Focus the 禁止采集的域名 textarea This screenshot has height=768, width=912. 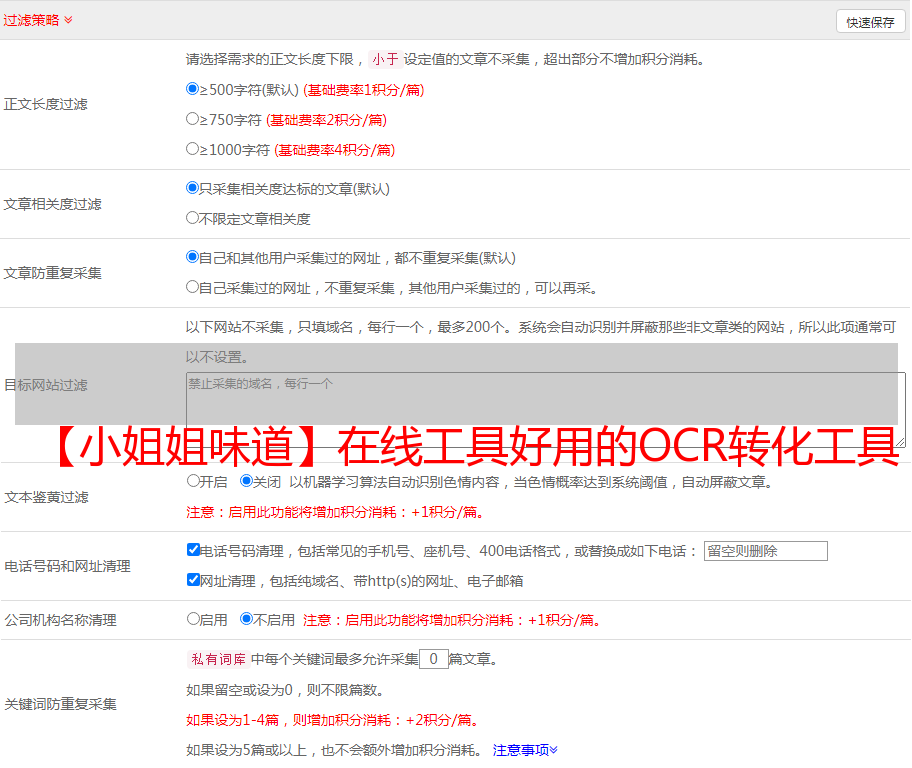click(546, 410)
